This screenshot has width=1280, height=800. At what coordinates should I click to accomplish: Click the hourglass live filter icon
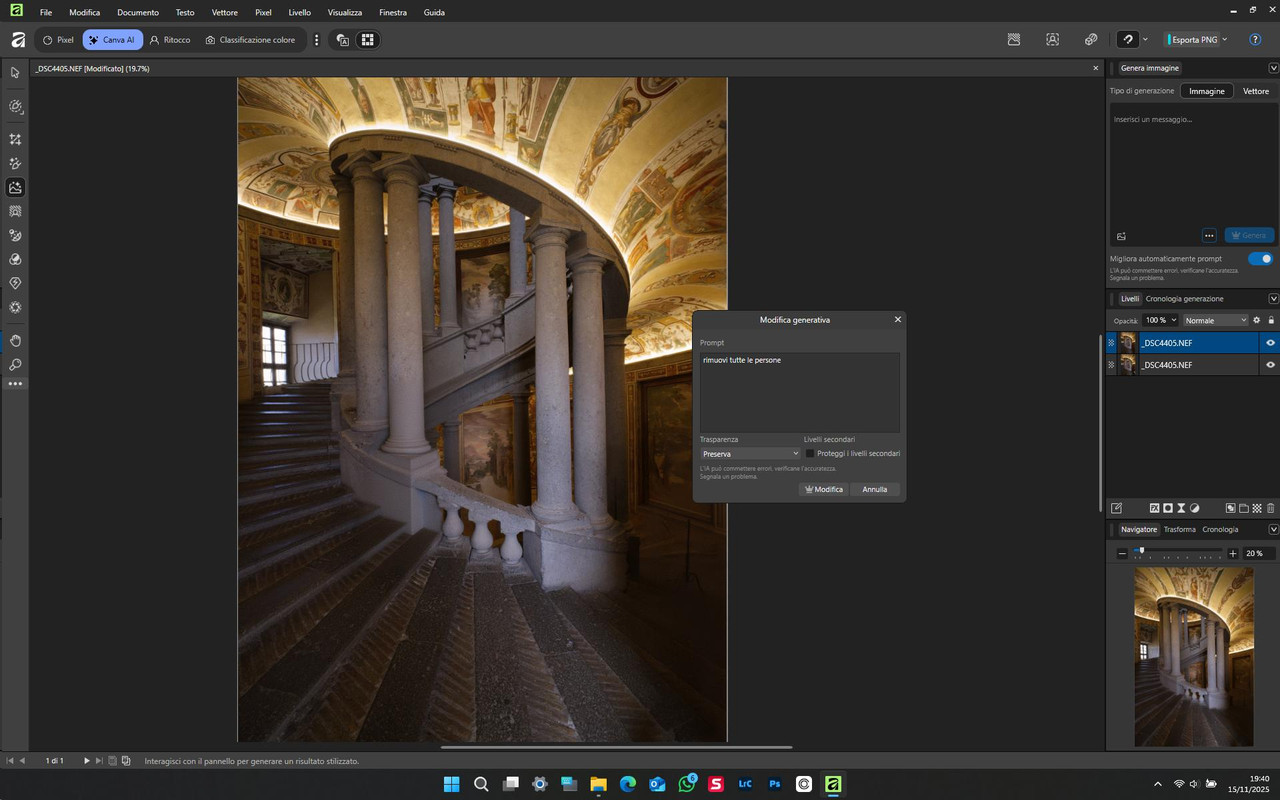(x=1181, y=508)
